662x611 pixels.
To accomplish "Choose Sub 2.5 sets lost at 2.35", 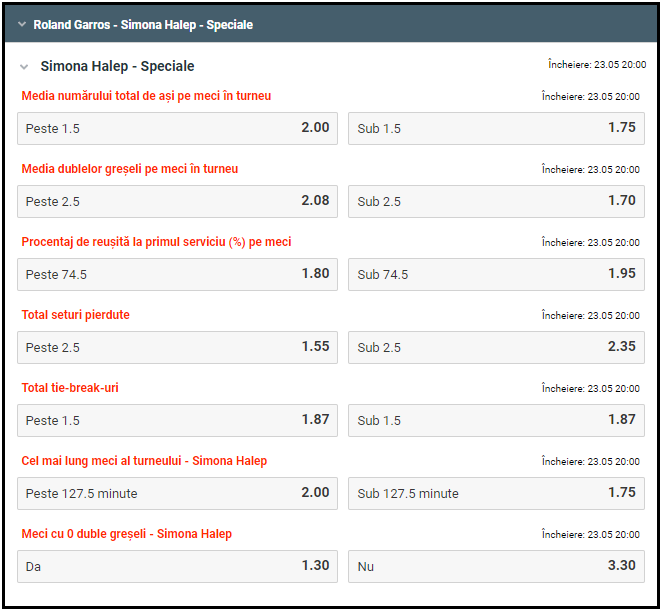I will pos(496,347).
